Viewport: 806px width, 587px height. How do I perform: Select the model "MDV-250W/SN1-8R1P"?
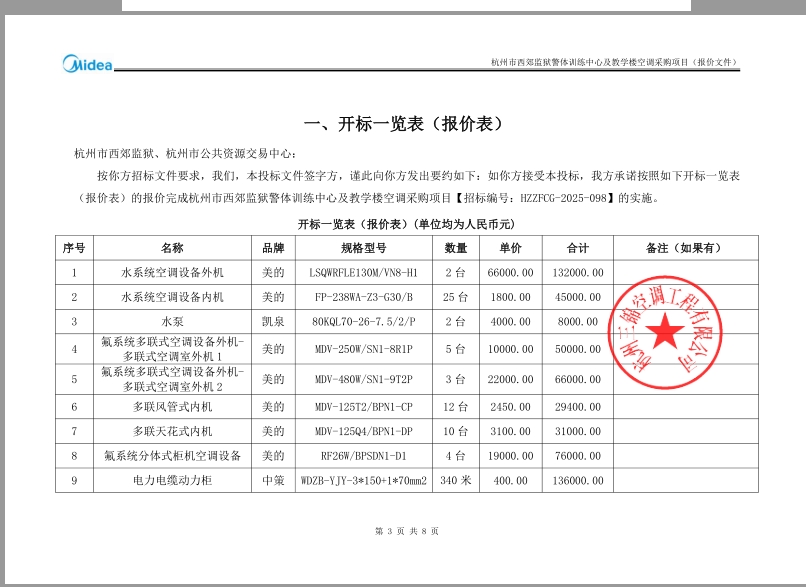pos(363,349)
